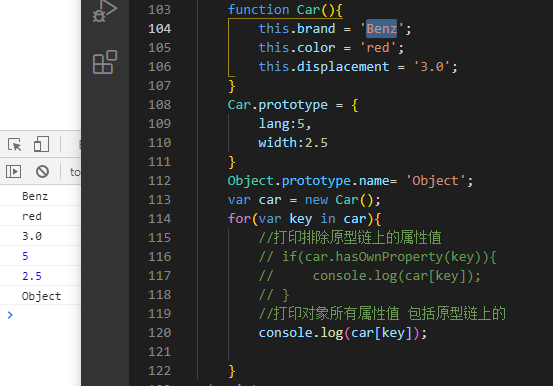
Task: Click 'console.log(car[key]);' on line 120
Action: (343, 333)
